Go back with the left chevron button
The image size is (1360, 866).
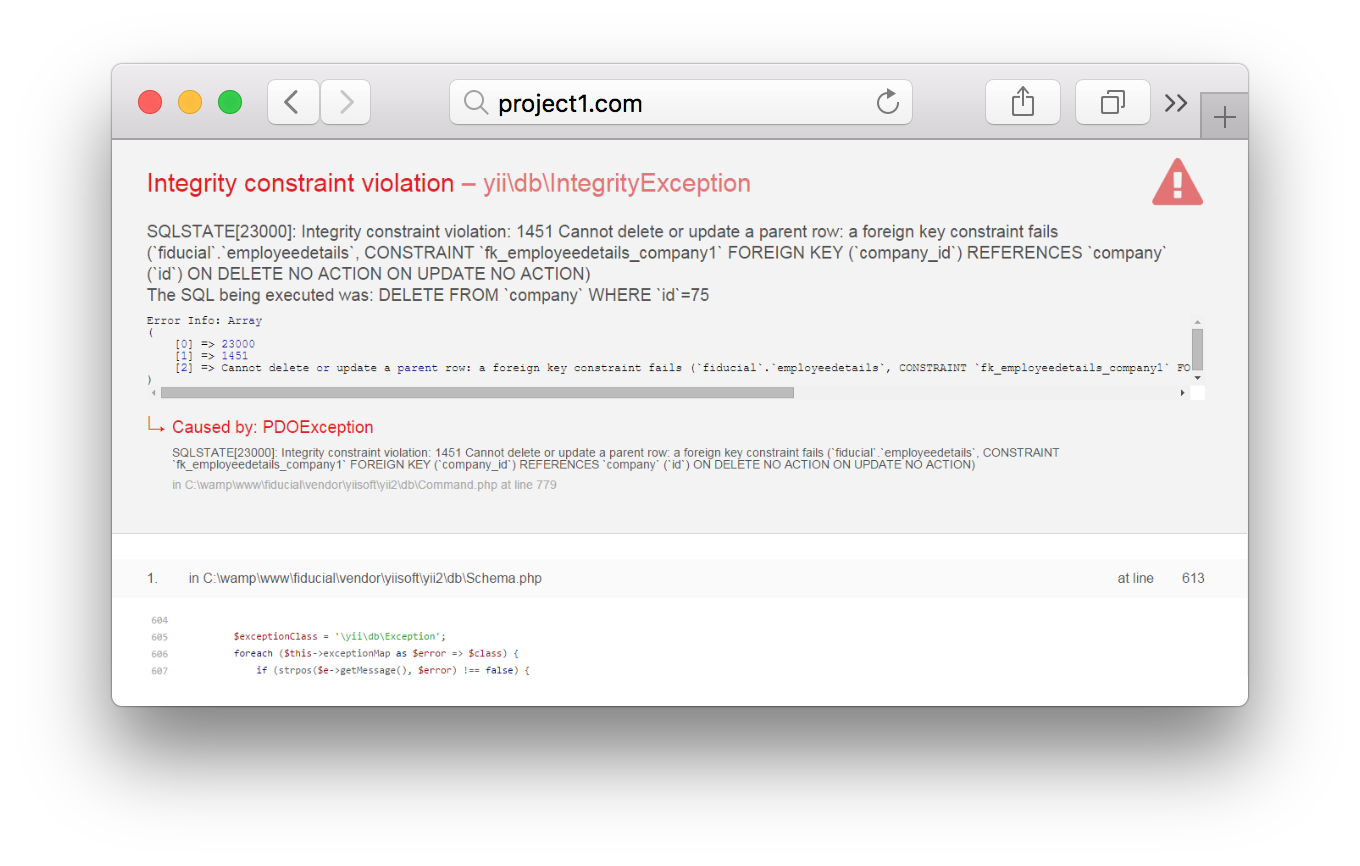[x=293, y=102]
